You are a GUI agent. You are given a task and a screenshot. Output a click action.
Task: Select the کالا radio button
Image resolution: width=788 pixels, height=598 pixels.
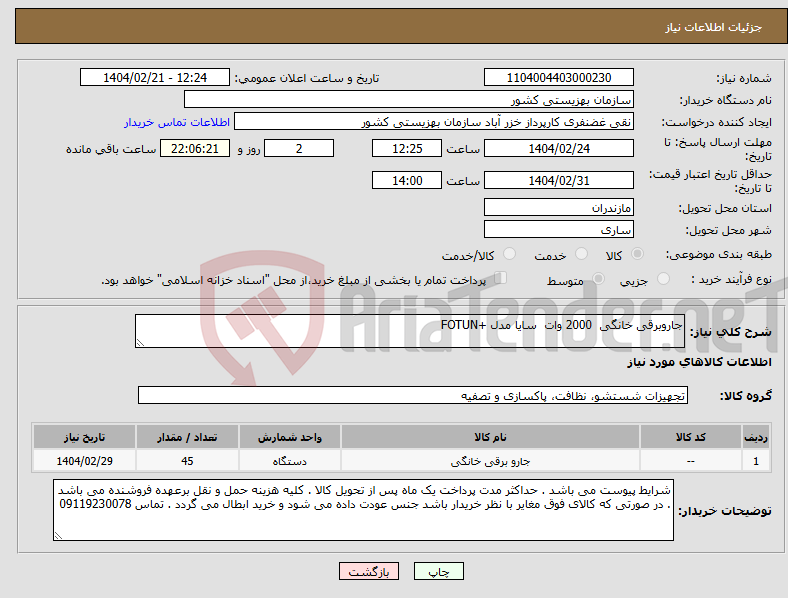tap(637, 254)
